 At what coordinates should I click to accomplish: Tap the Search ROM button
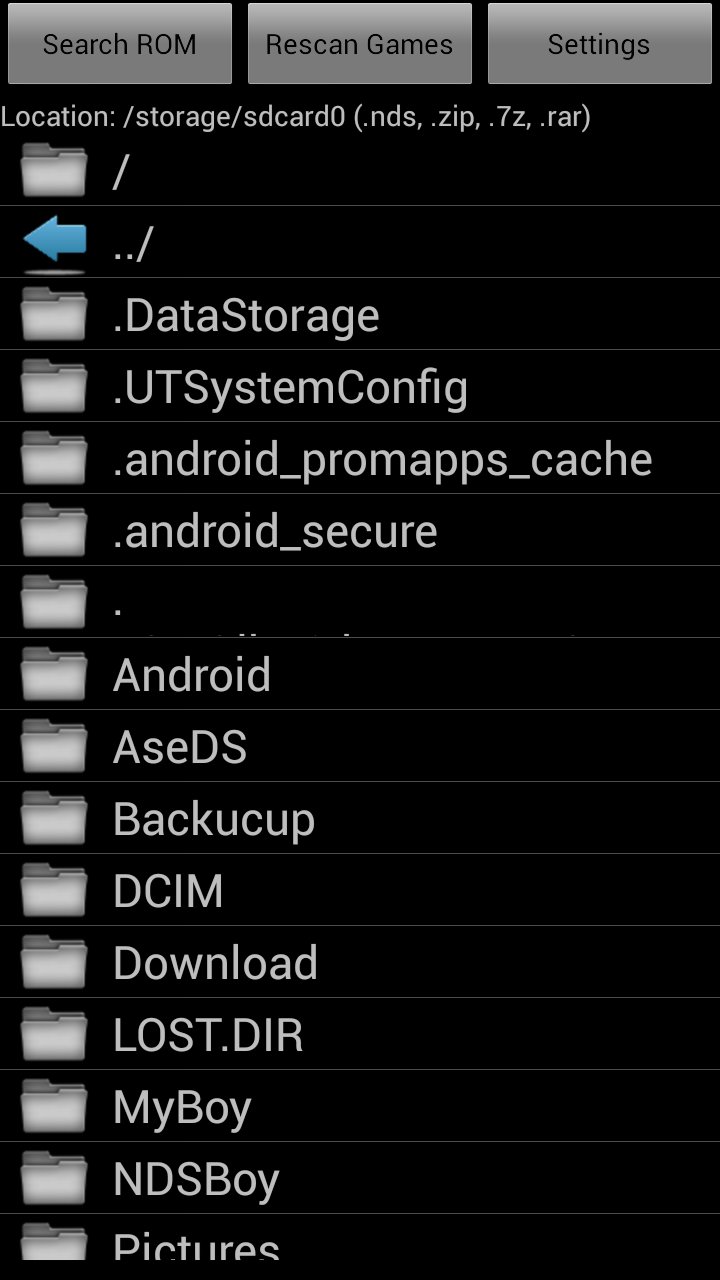[x=120, y=44]
